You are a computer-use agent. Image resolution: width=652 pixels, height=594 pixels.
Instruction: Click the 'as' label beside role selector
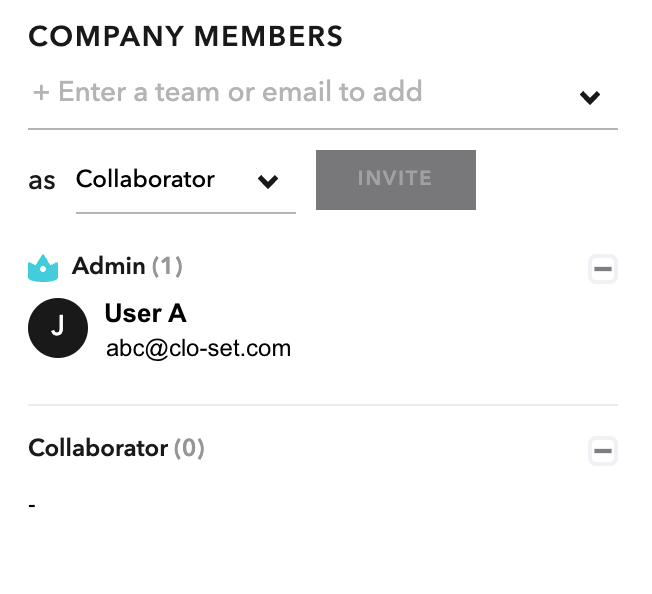[x=42, y=181]
